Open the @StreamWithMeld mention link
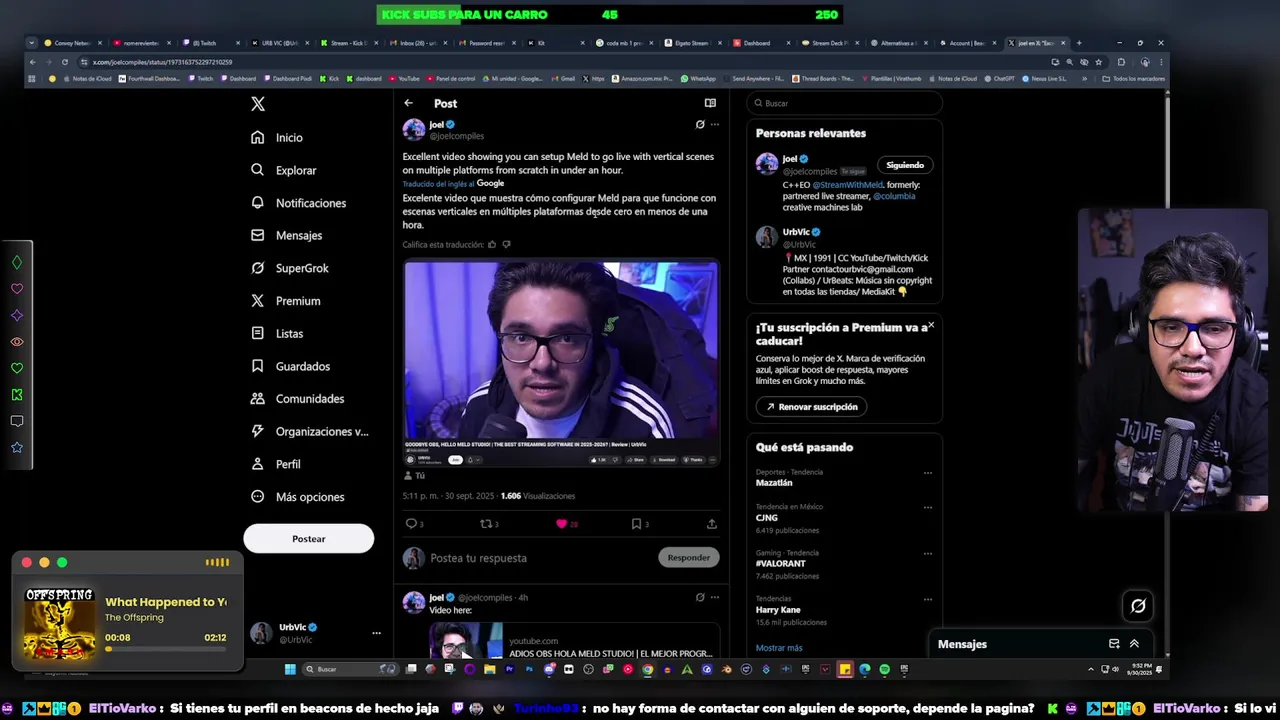Screen dimensions: 1280x720 tap(847, 185)
